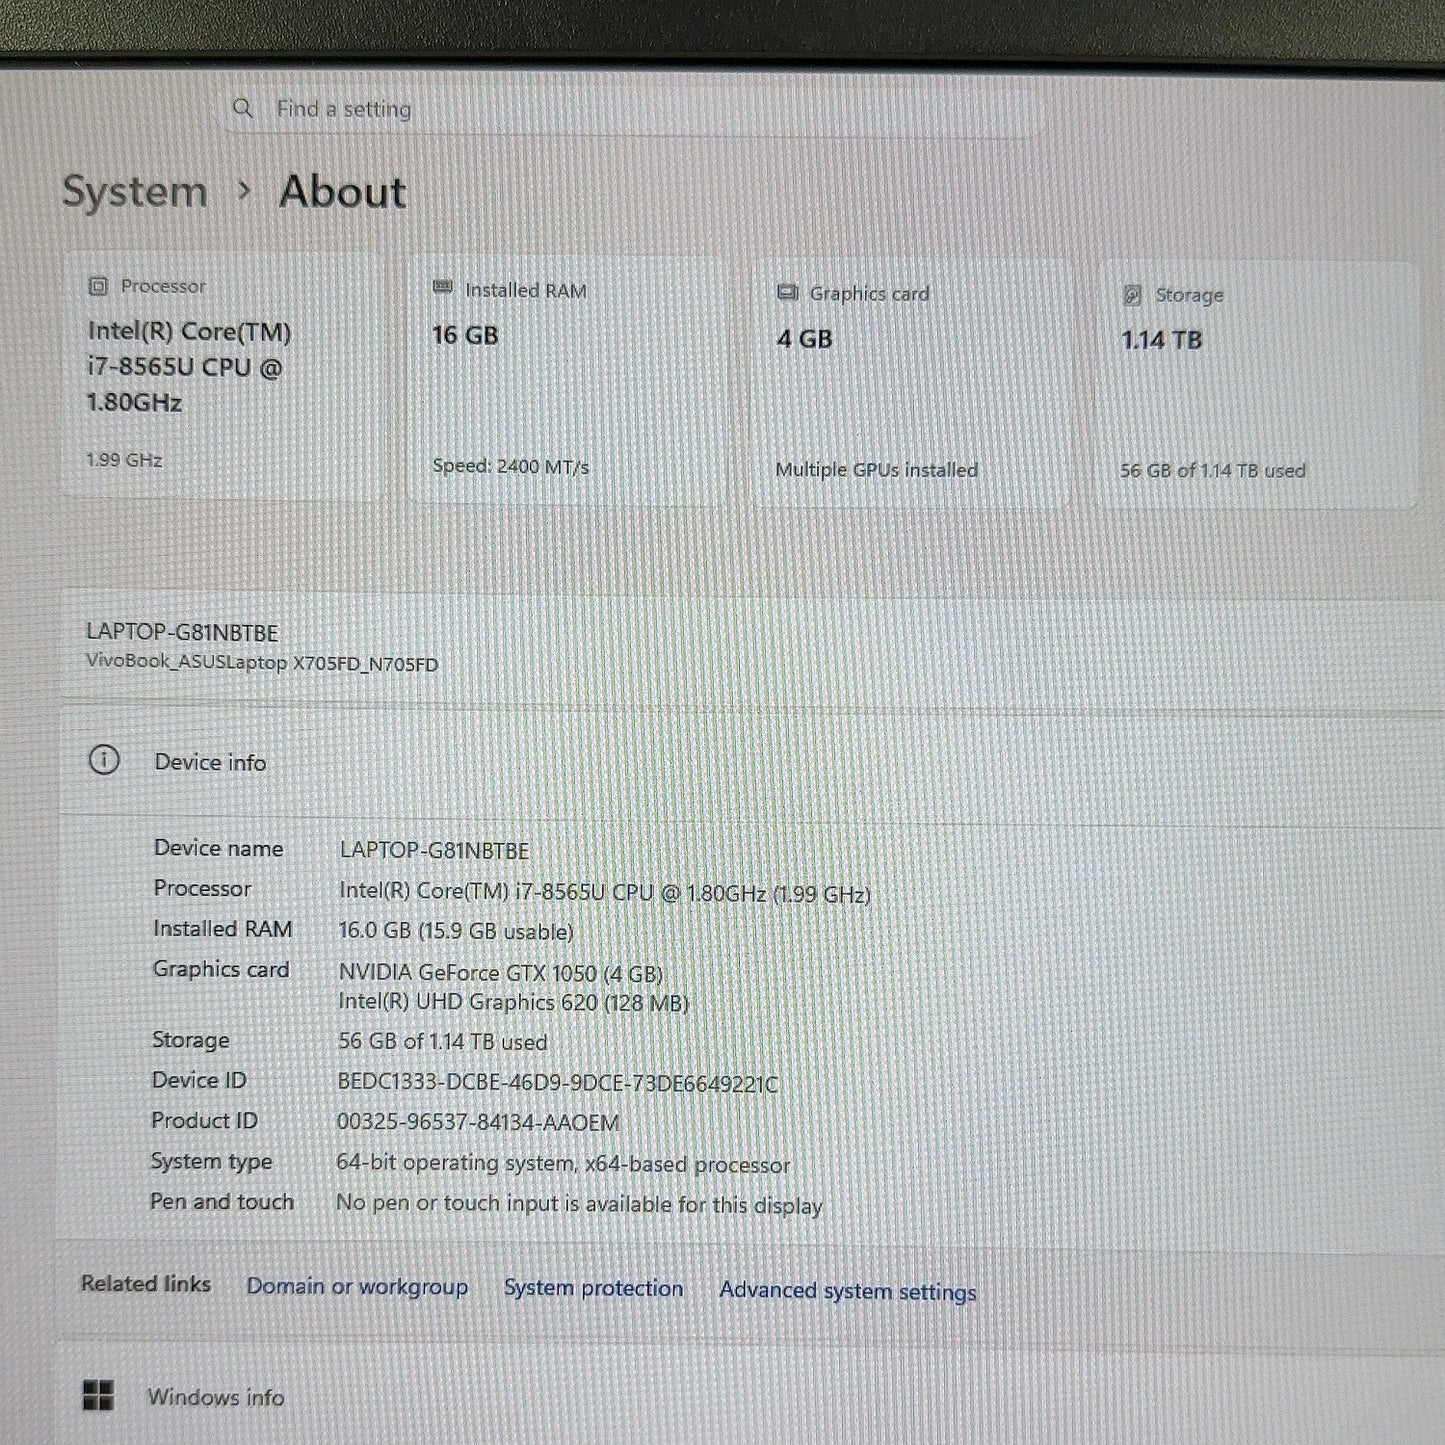This screenshot has height=1445, width=1445.
Task: Click the Windows logo icon
Action: (x=98, y=1395)
